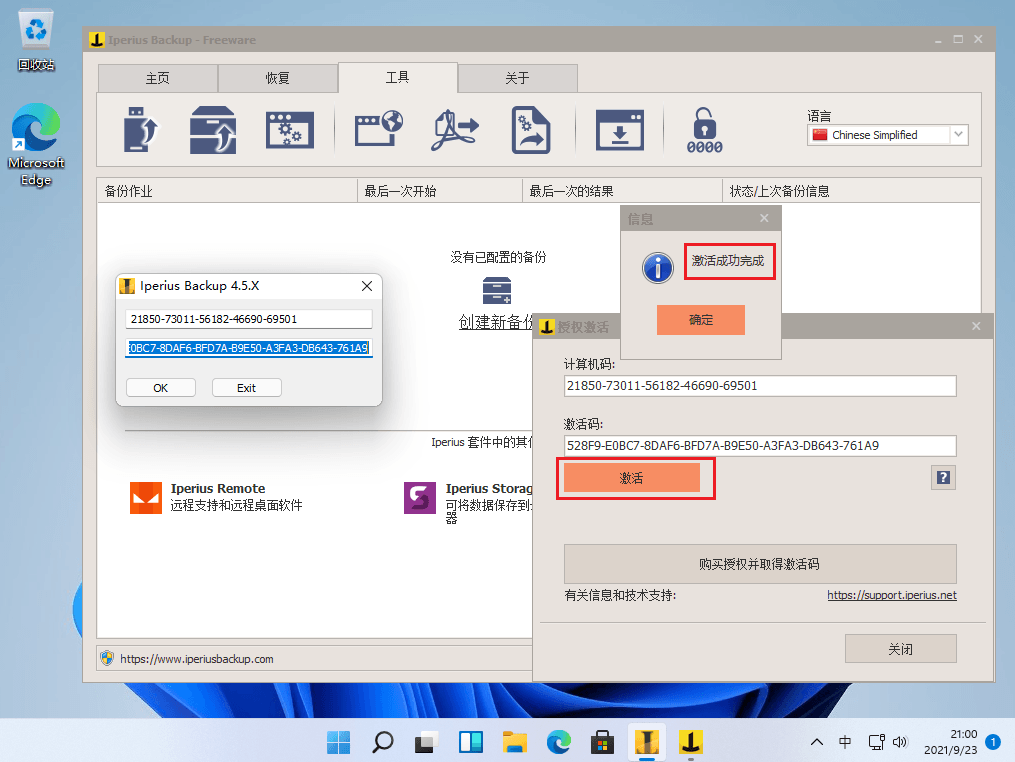
Task: Open taskbar search
Action: coord(383,742)
